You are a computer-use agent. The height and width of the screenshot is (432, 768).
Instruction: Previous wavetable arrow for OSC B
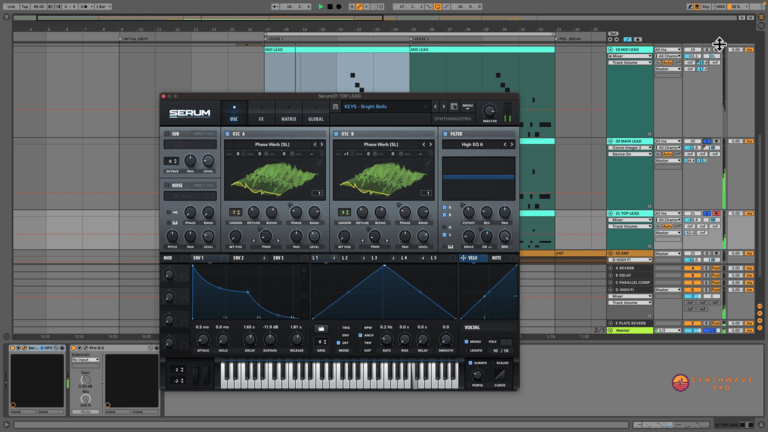pyautogui.click(x=424, y=144)
